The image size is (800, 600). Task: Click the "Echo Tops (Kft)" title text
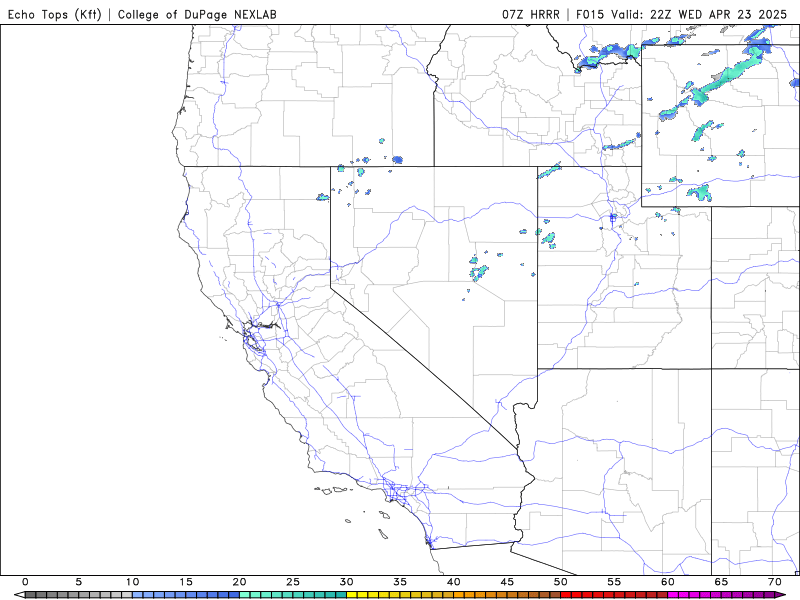point(55,14)
